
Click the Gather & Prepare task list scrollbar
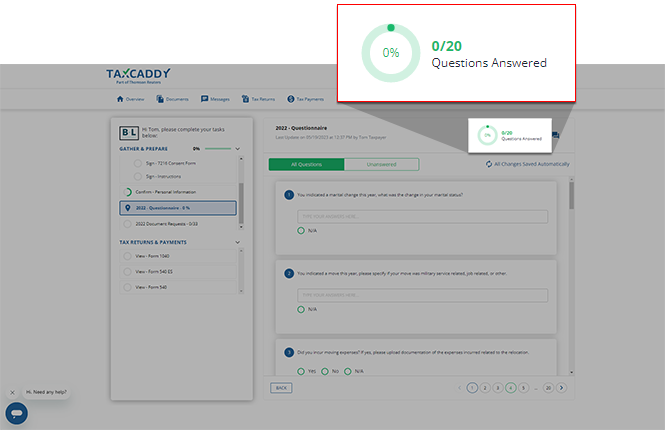point(241,203)
